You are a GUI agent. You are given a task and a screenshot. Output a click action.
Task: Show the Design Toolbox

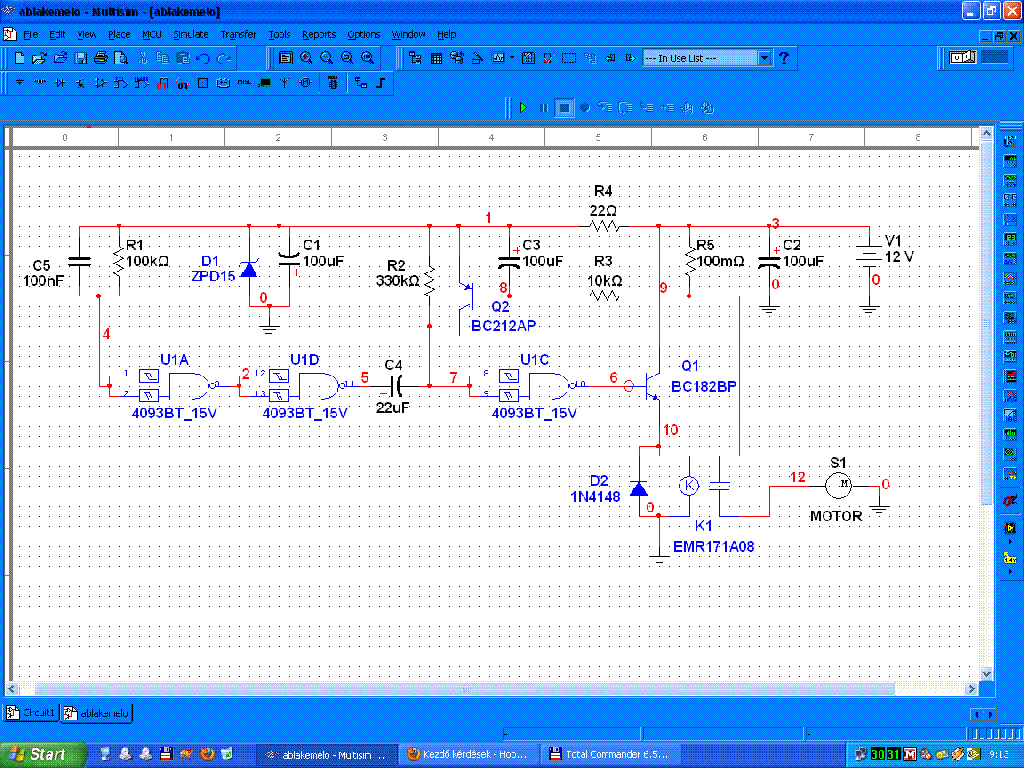click(415, 58)
